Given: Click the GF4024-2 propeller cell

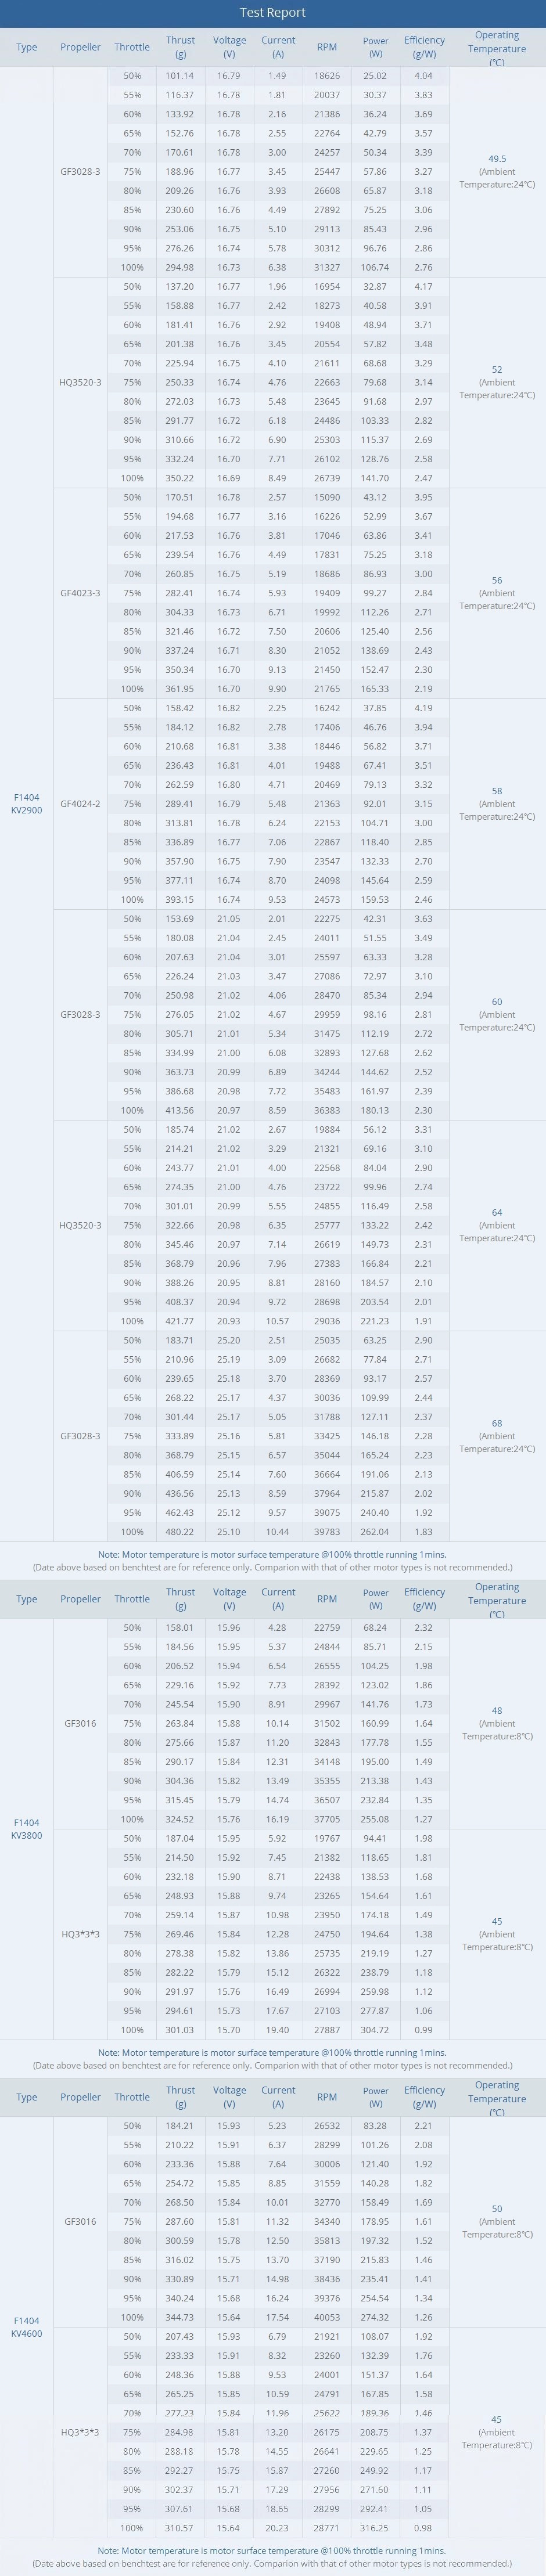Looking at the screenshot, I should click(80, 804).
